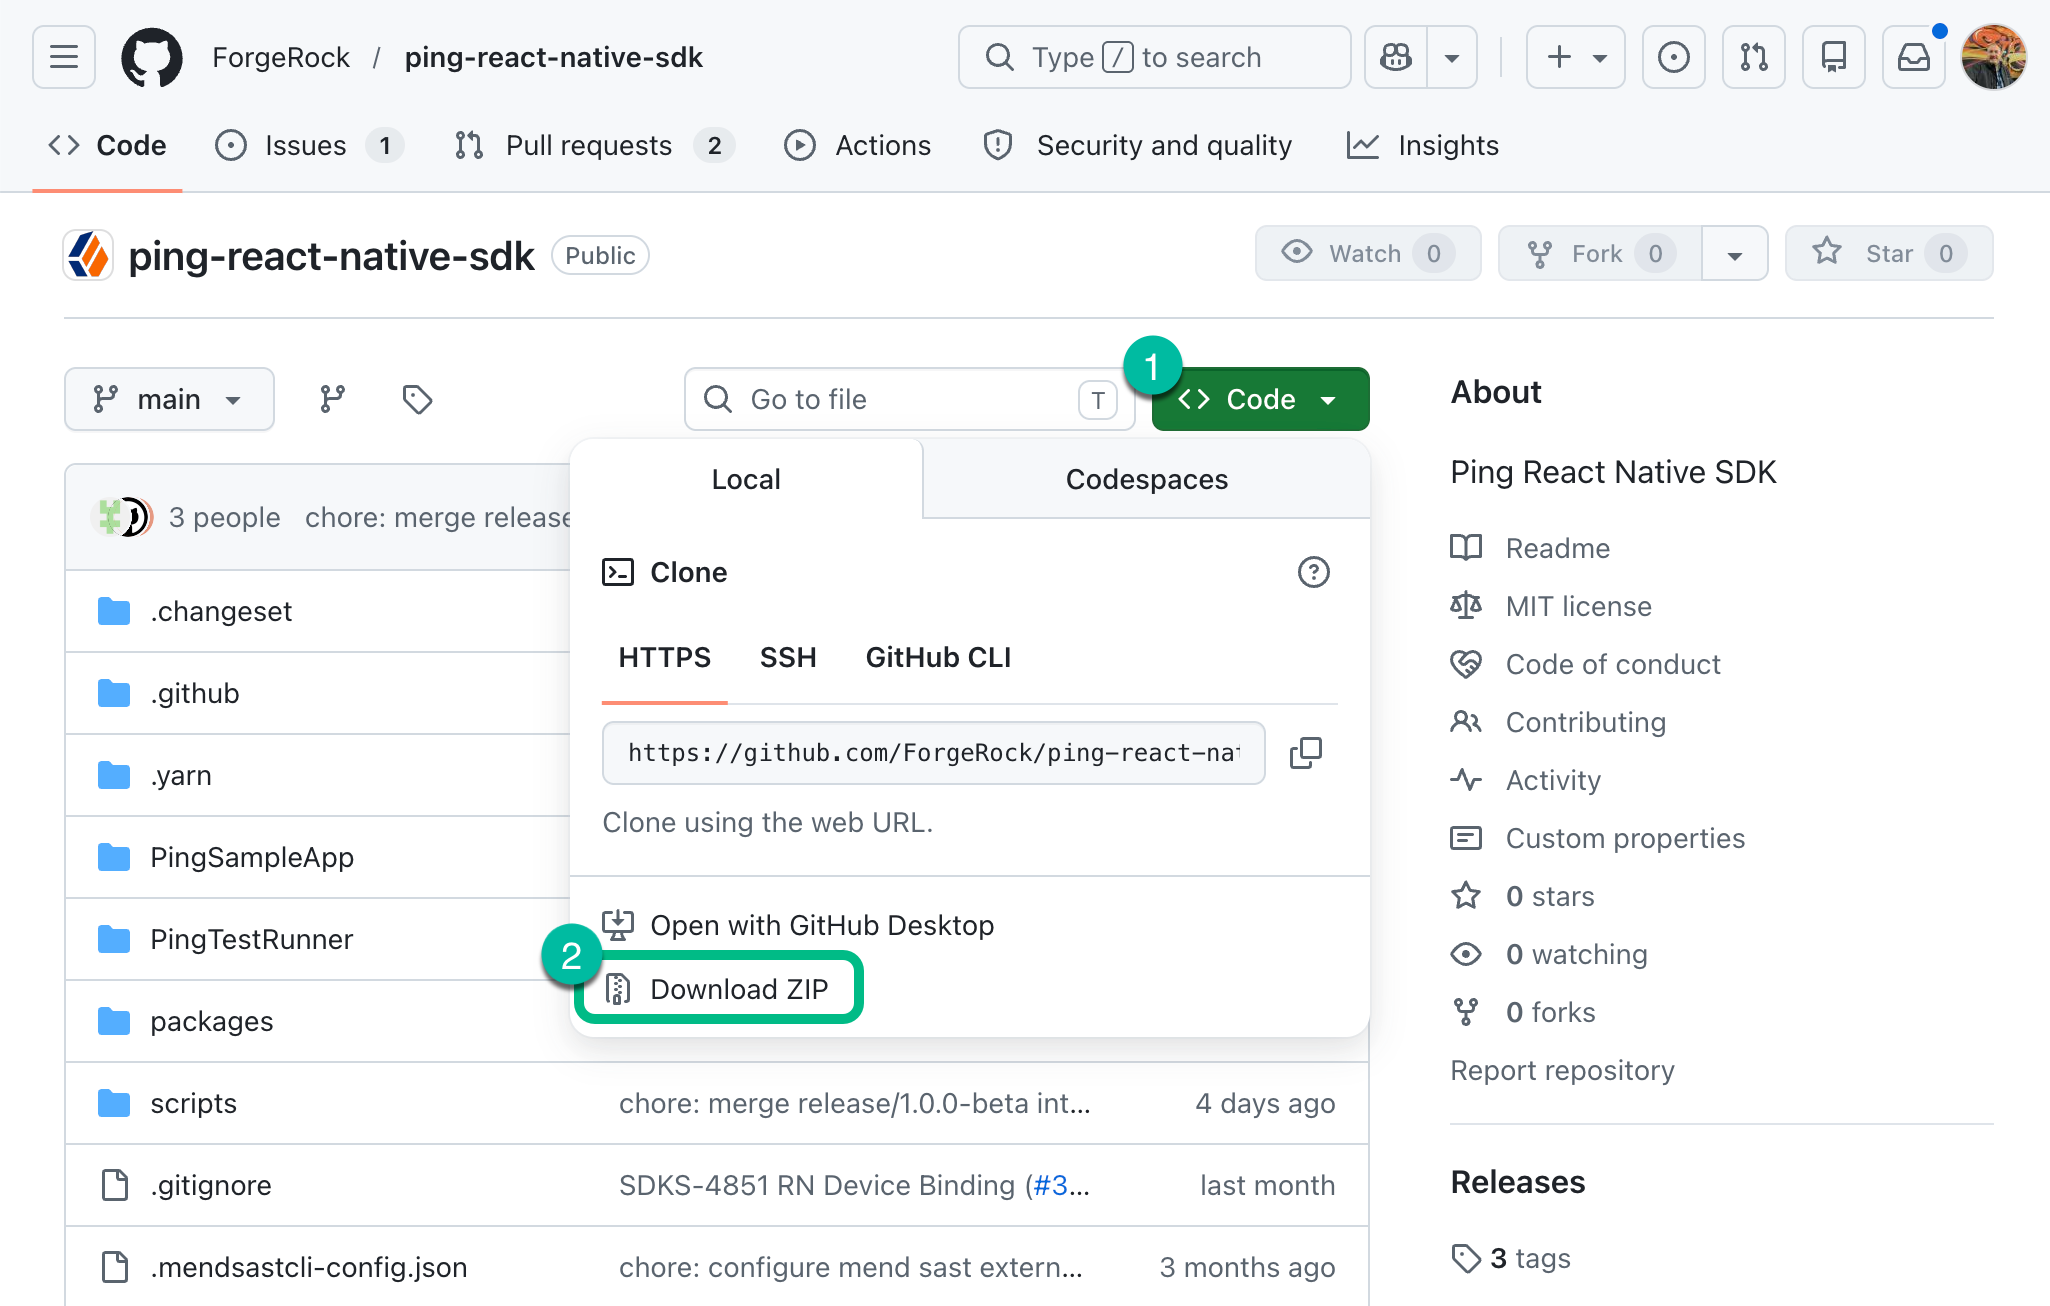Open the .mendsastcli-config.json file
The image size is (2050, 1306).
tap(309, 1267)
